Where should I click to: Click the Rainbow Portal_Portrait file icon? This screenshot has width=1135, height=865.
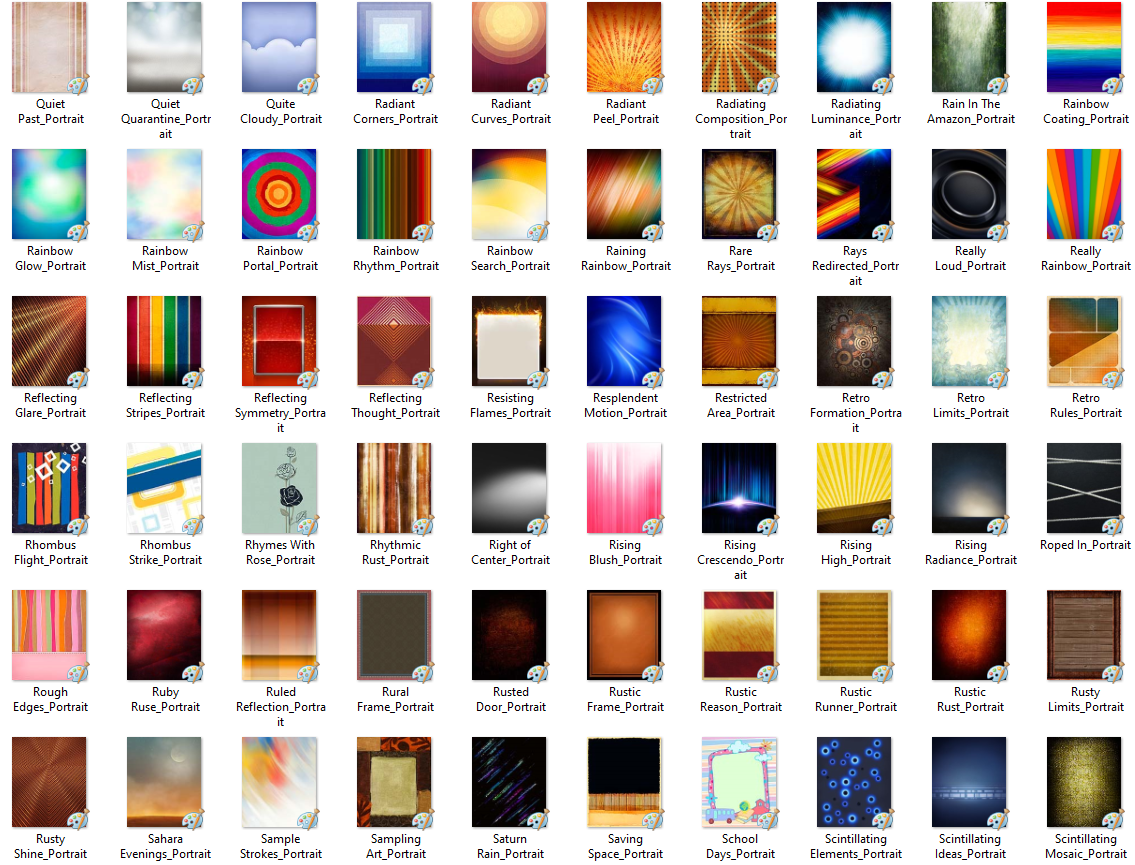click(280, 194)
